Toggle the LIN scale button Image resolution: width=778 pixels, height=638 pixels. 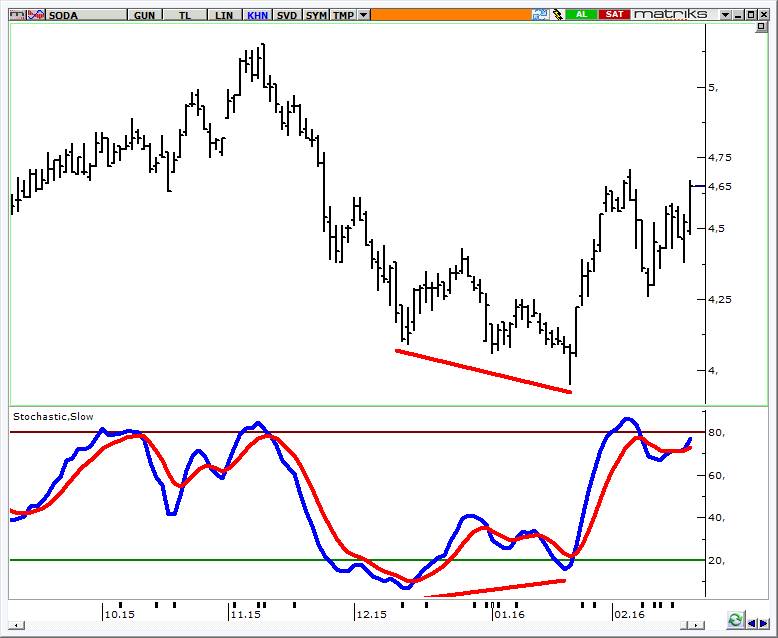point(224,15)
